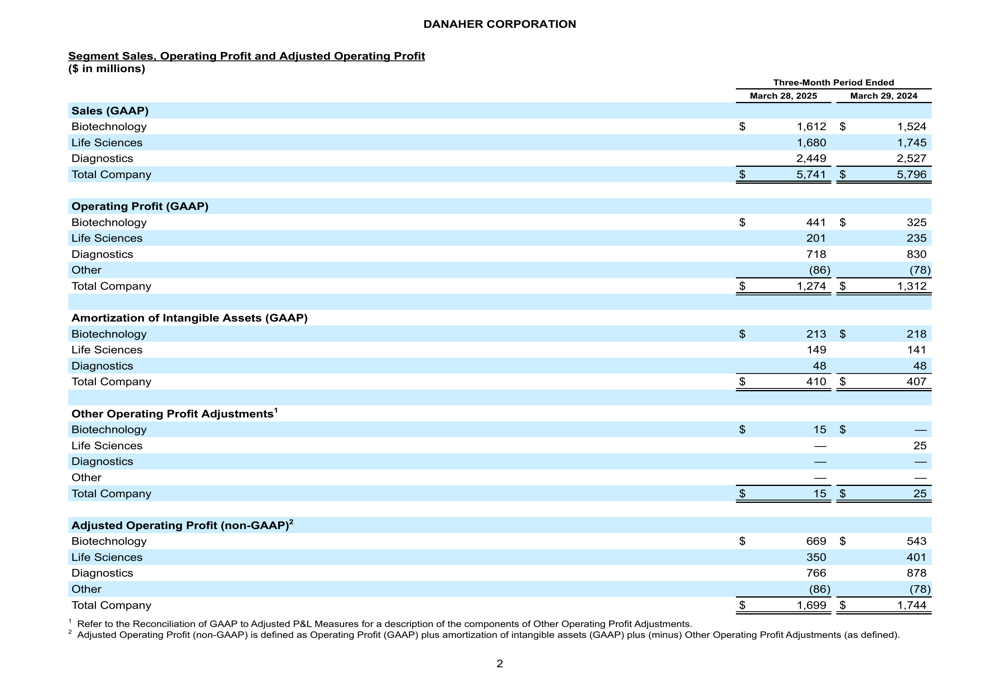Select Biotechnology operating profit 441
Viewport: 1000px width, 685px height.
(816, 223)
